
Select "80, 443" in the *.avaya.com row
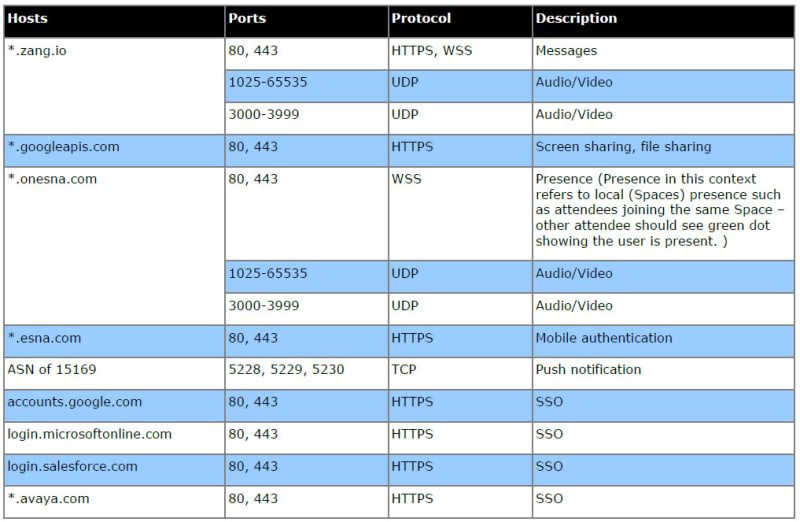307,502
